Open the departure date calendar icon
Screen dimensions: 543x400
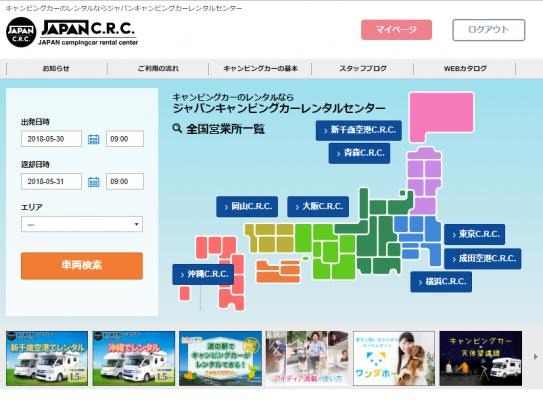94,139
